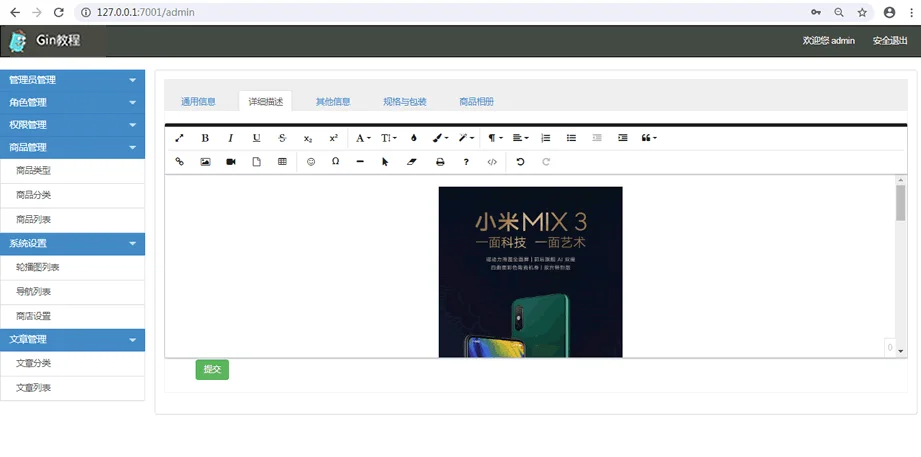This screenshot has height=457, width=921.
Task: Insert an unordered bullet list
Action: (x=571, y=138)
